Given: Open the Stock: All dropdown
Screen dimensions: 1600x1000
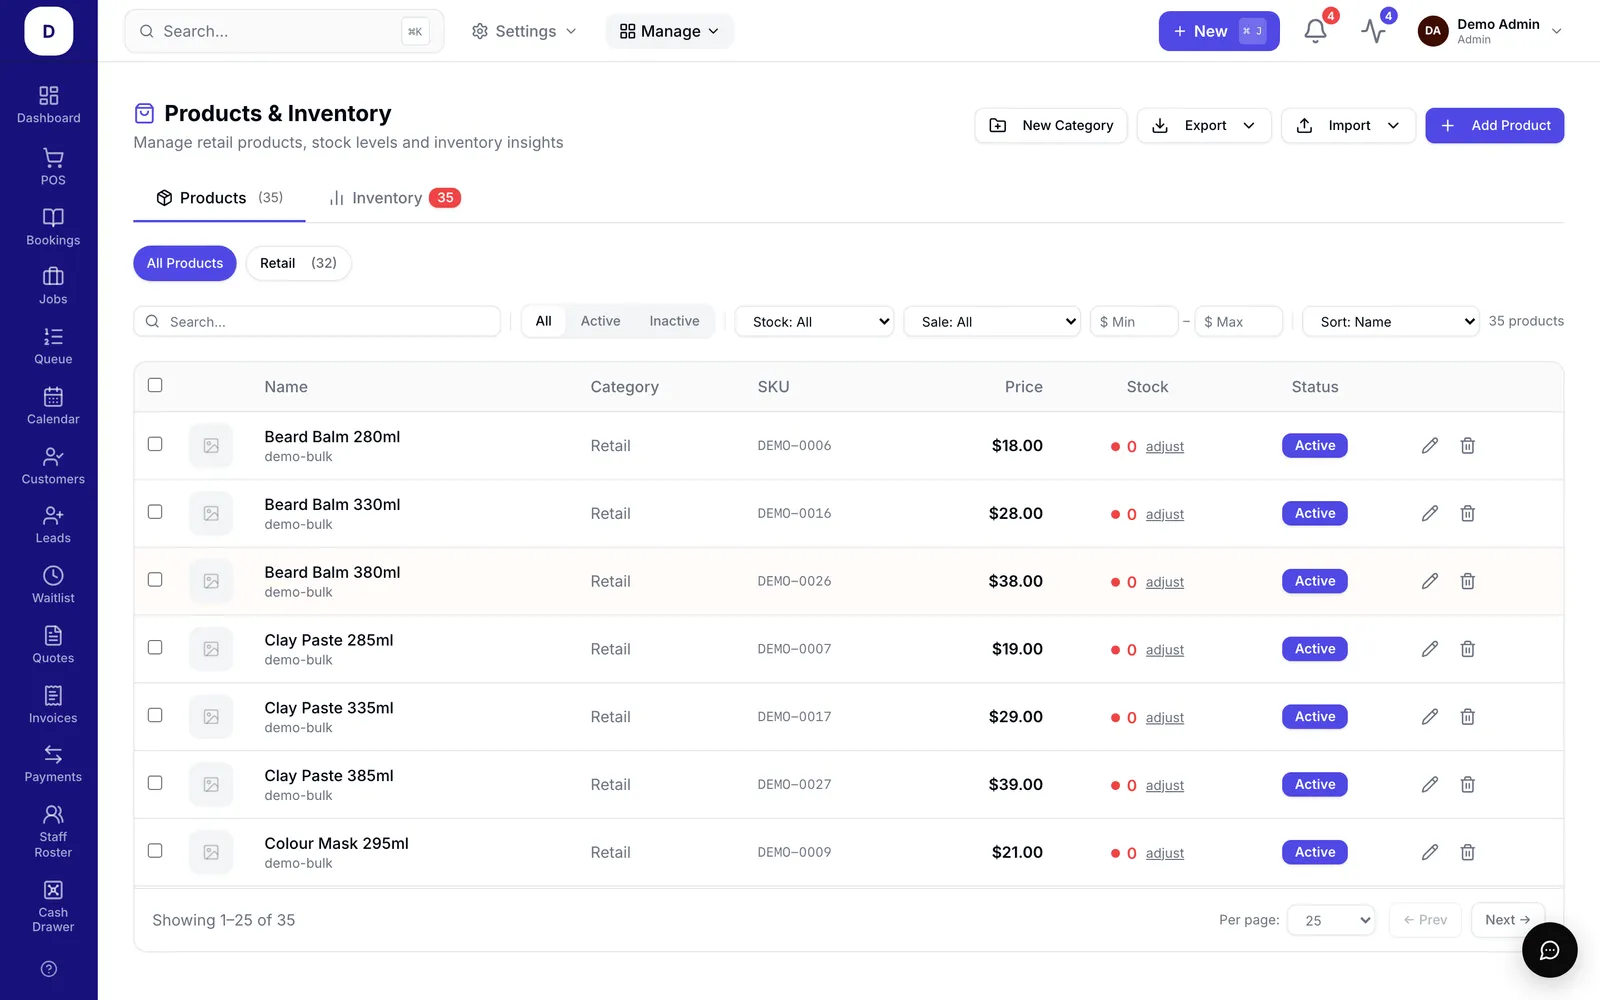Looking at the screenshot, I should click(x=815, y=322).
